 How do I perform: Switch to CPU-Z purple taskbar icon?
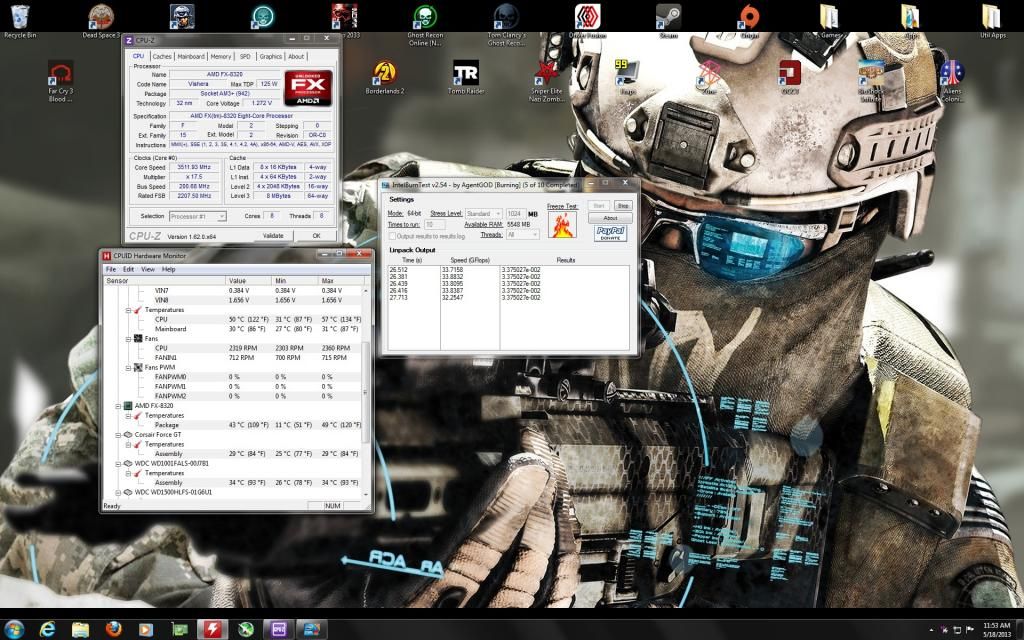tap(279, 630)
